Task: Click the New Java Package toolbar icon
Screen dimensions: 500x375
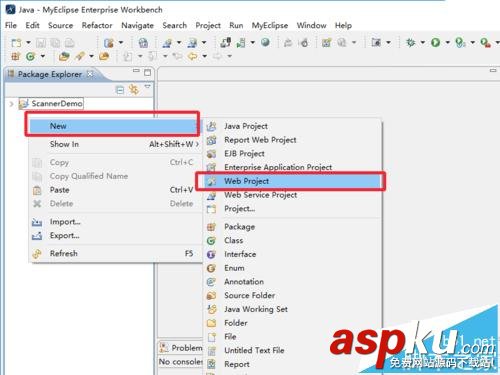Action: (15, 56)
